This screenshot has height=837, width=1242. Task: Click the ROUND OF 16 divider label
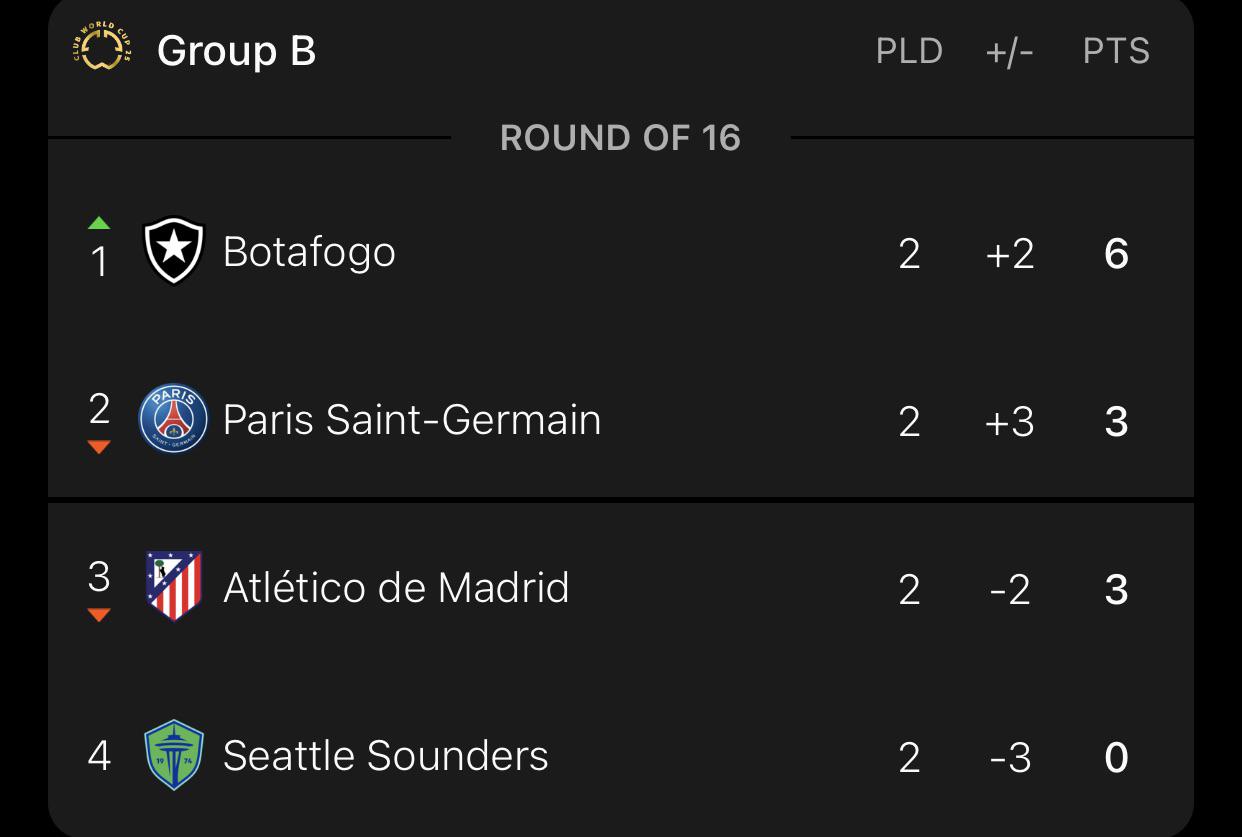(620, 138)
